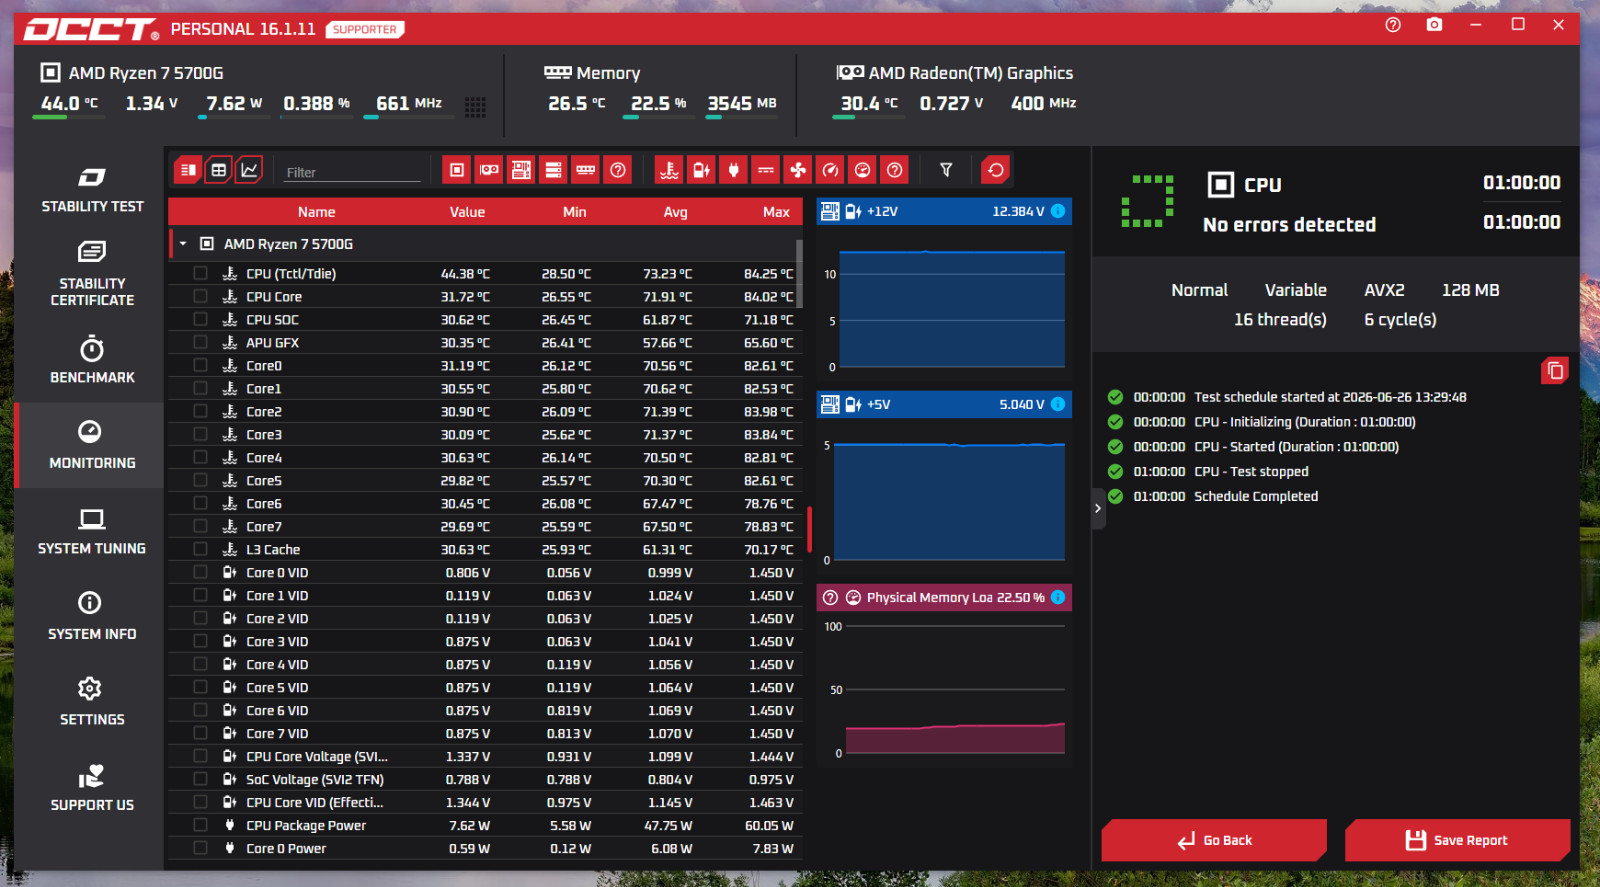Select the 'Schedule Completed' log entry

(x=1256, y=496)
